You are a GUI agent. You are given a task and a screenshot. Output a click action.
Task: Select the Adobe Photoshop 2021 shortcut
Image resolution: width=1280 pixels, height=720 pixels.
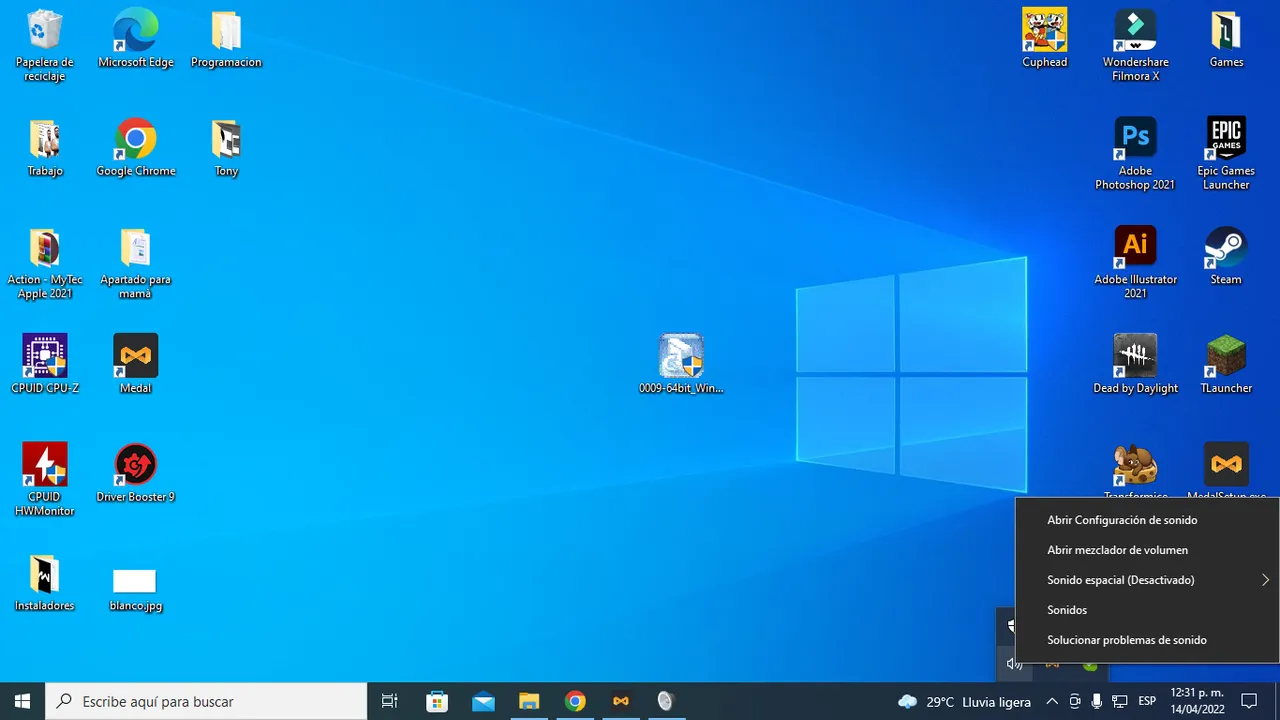tap(1136, 155)
